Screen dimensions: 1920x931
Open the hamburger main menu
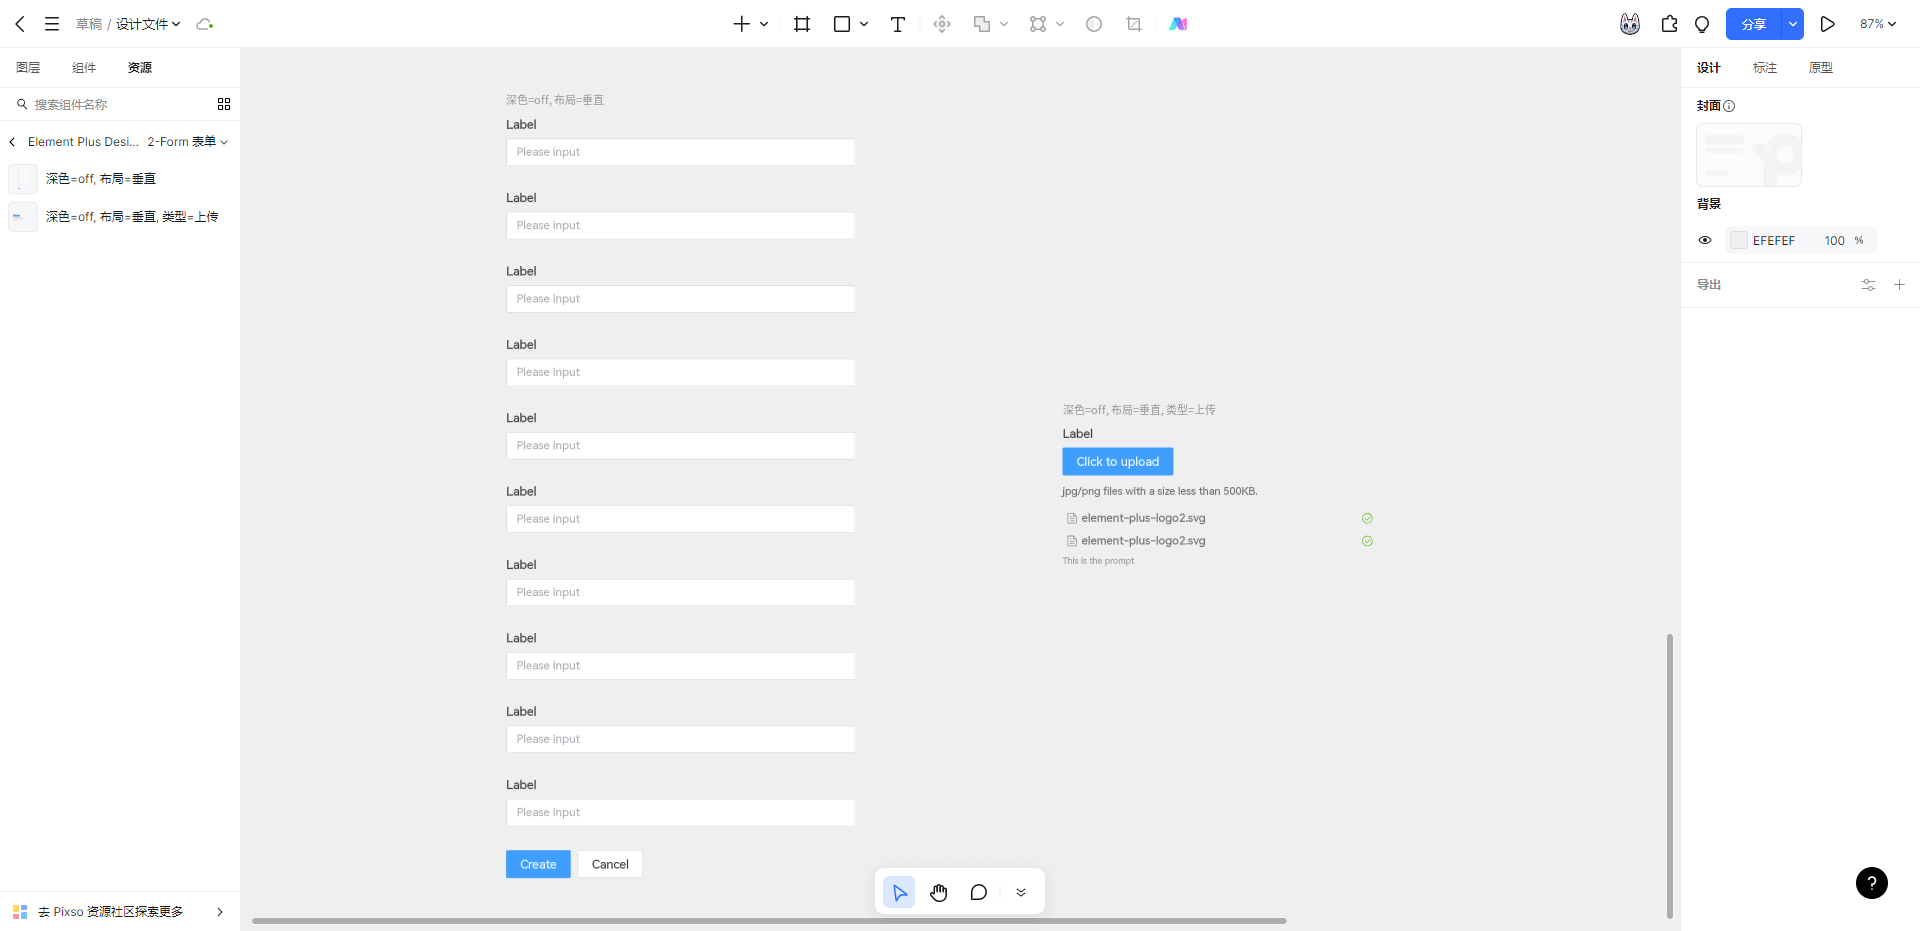tap(52, 24)
